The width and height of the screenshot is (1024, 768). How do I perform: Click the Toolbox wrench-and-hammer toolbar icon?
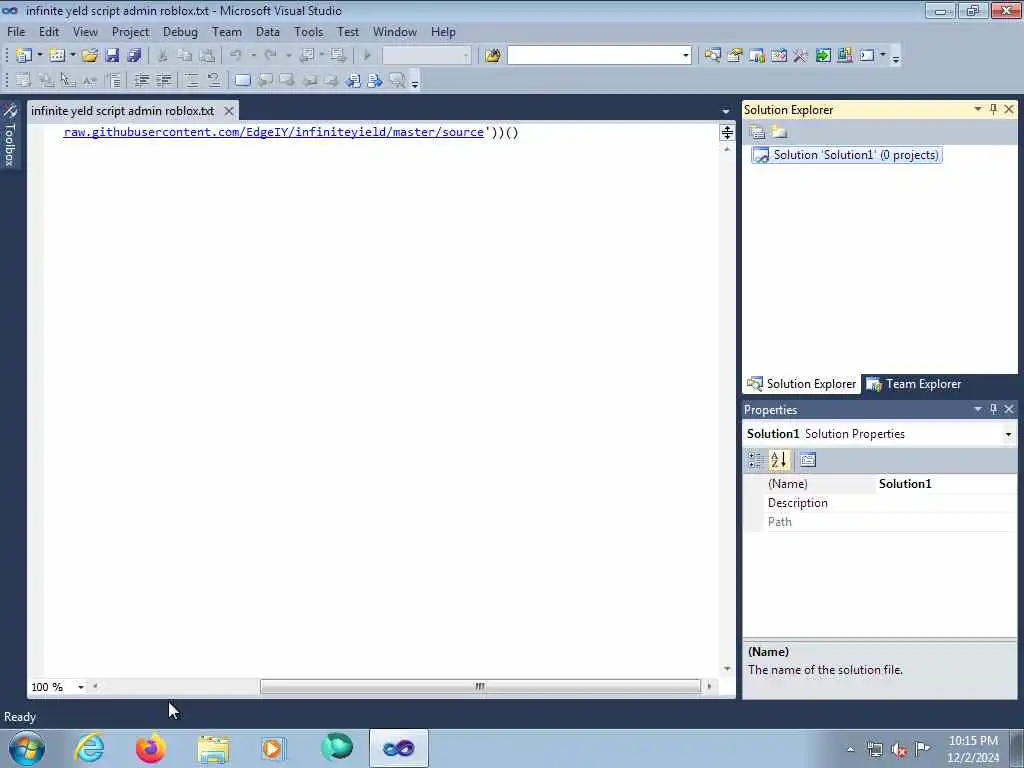(801, 56)
